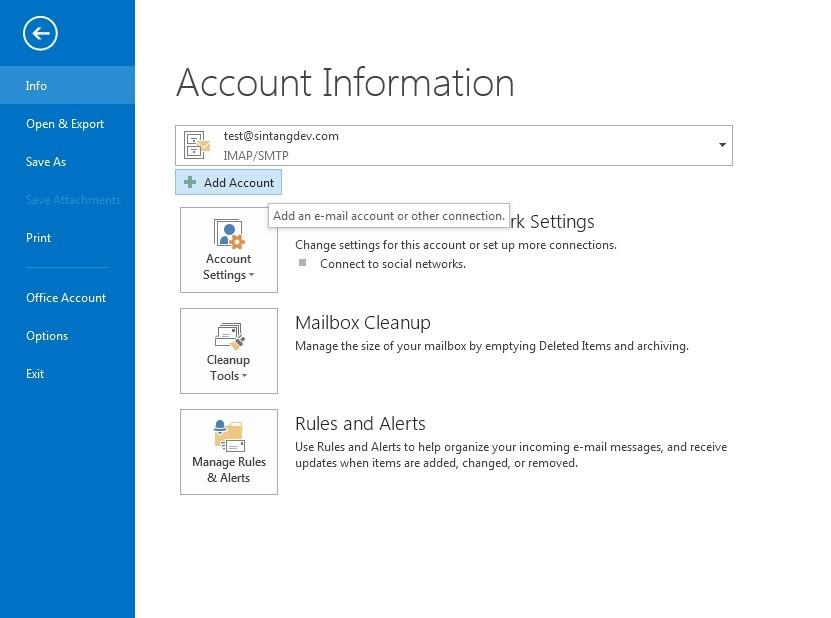Screen dimensions: 831x618
Task: Follow the Connect to social networks link
Action: [393, 264]
